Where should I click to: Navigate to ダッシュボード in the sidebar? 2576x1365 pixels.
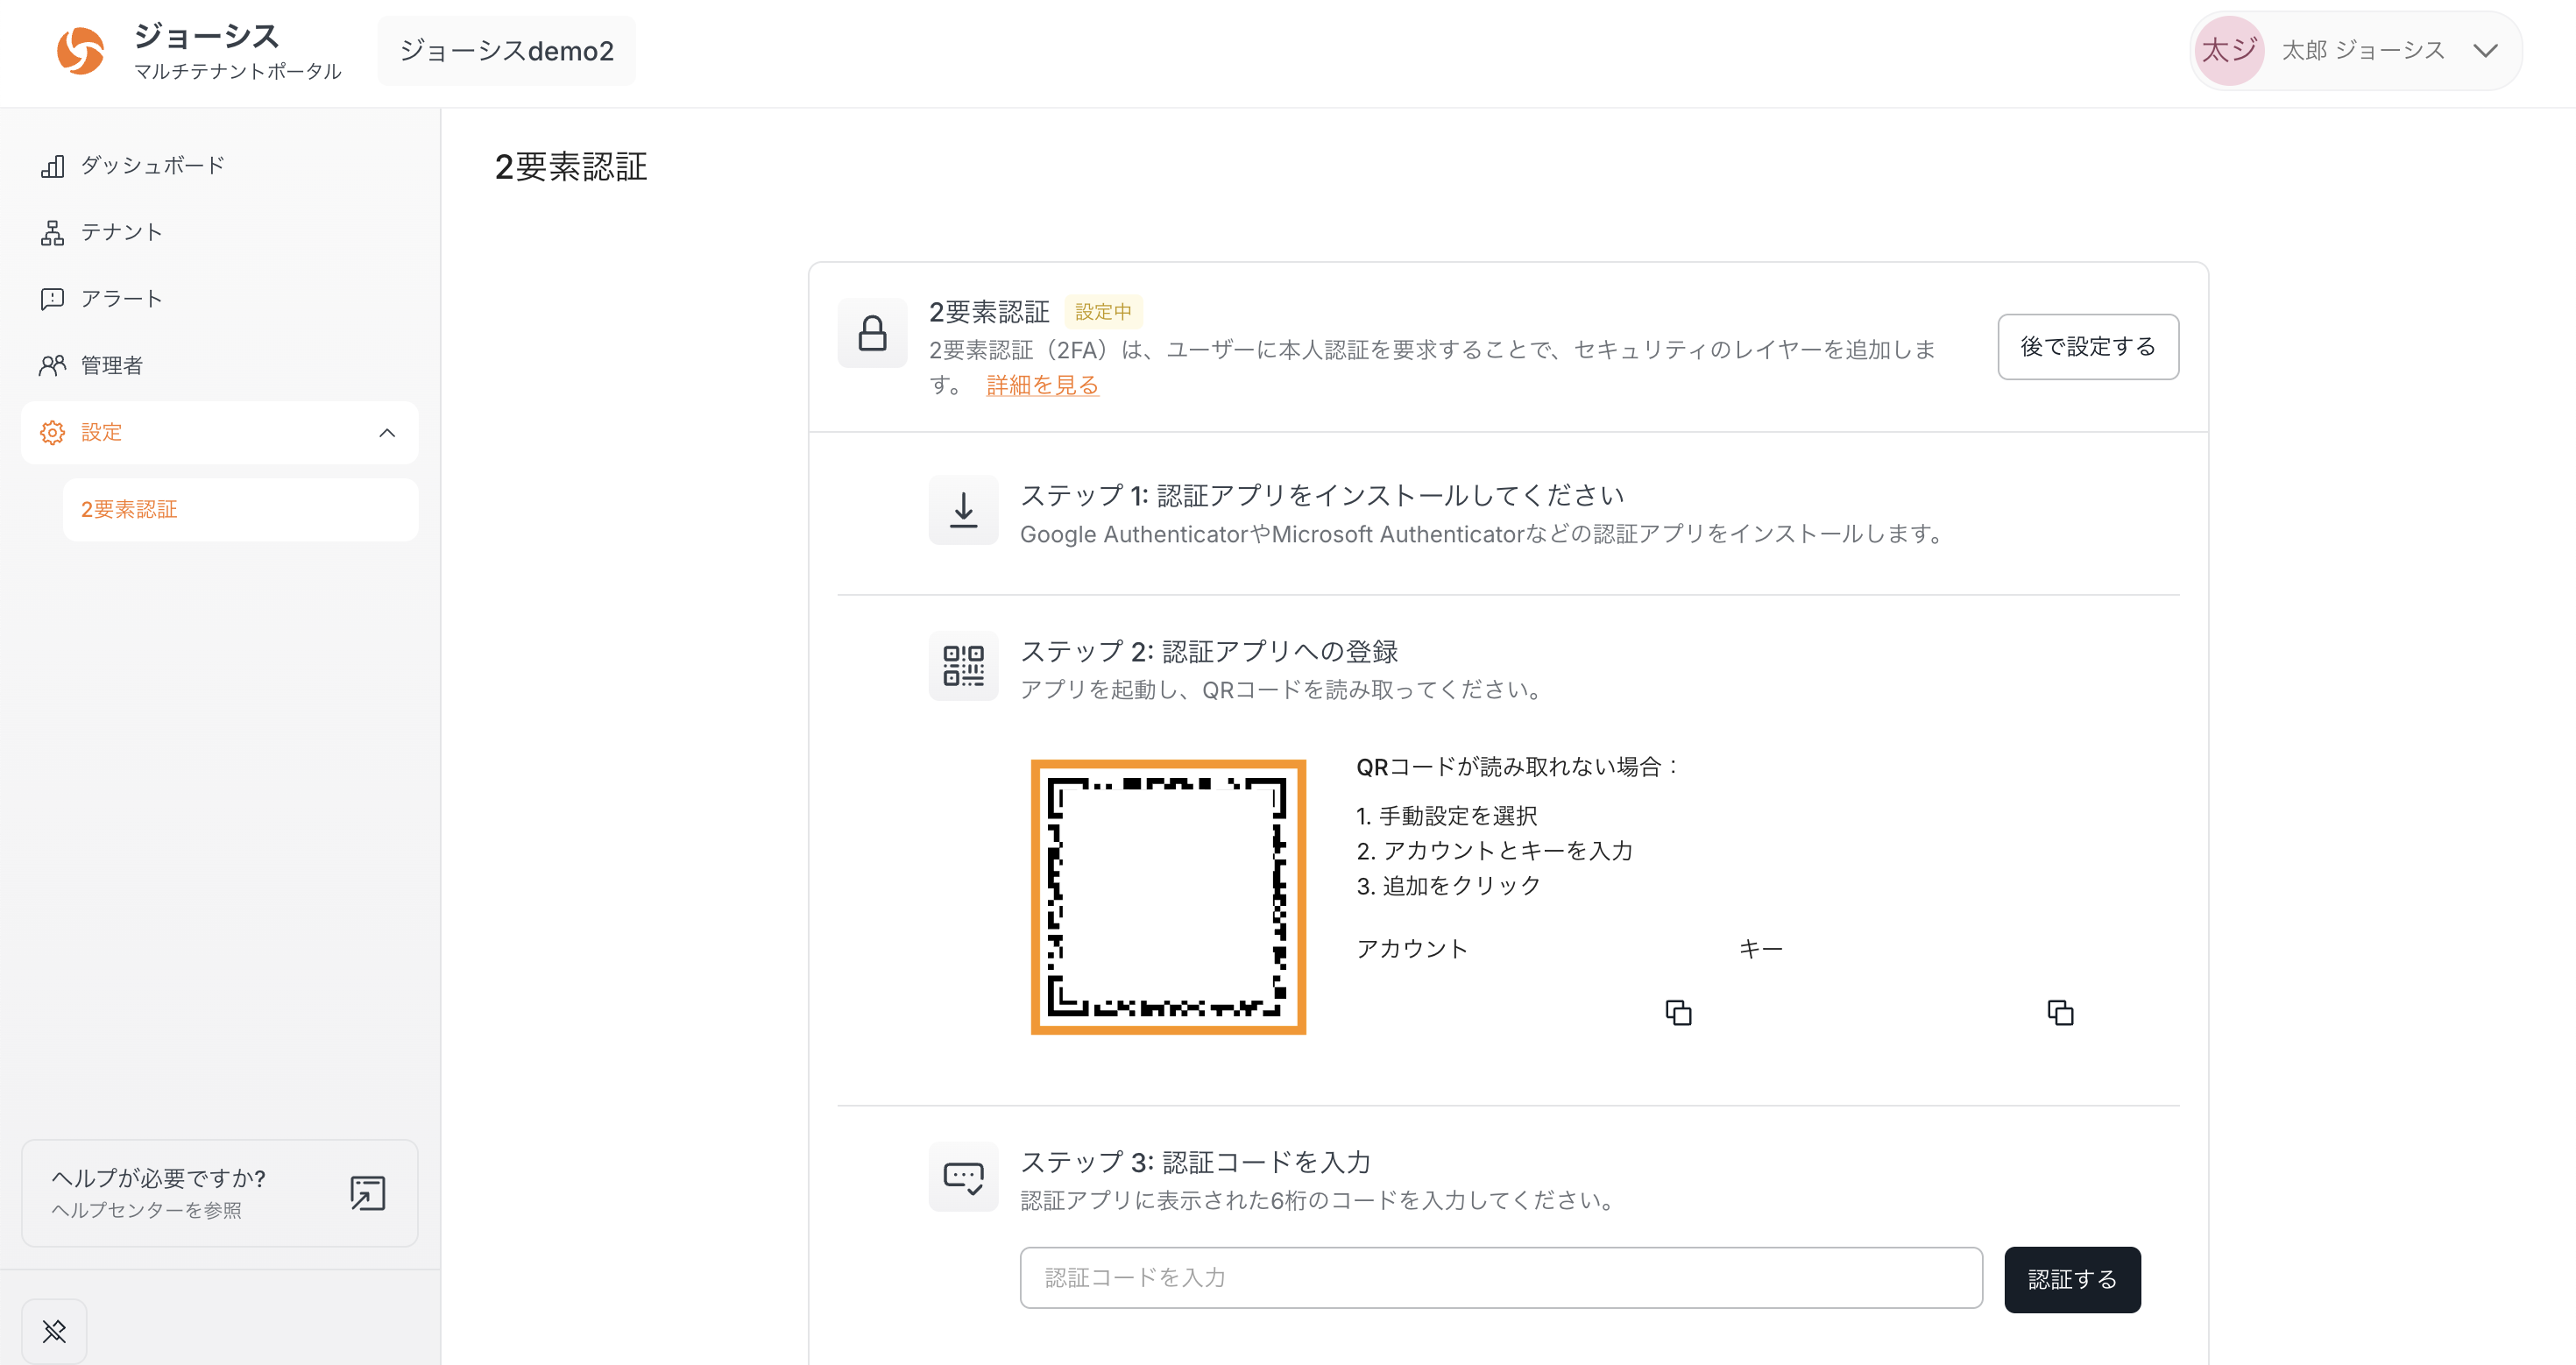point(152,165)
